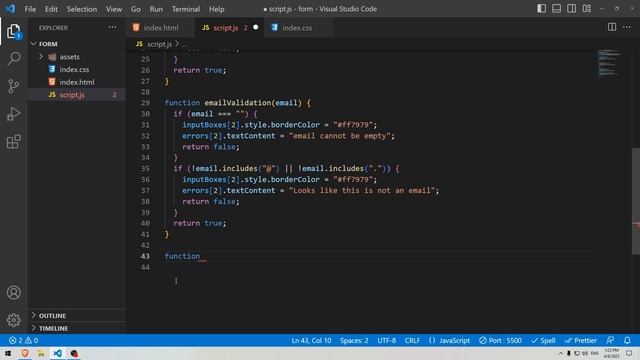This screenshot has height=360, width=640.
Task: Click the editor vertical scrollbar
Action: 636,201
